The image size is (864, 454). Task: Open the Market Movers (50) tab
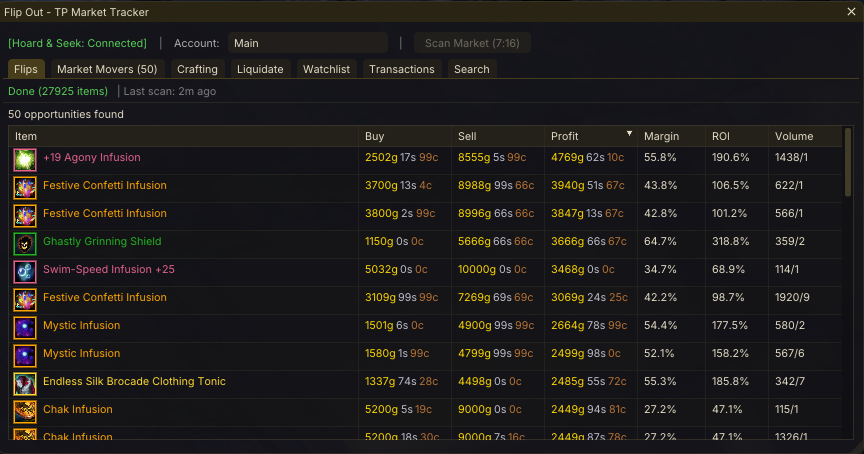(x=107, y=69)
